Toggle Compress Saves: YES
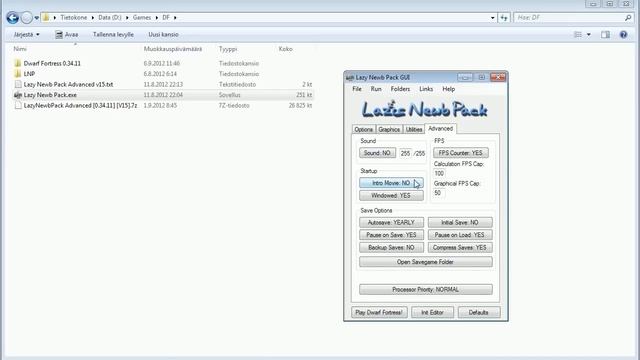This screenshot has width=640, height=360. point(460,248)
